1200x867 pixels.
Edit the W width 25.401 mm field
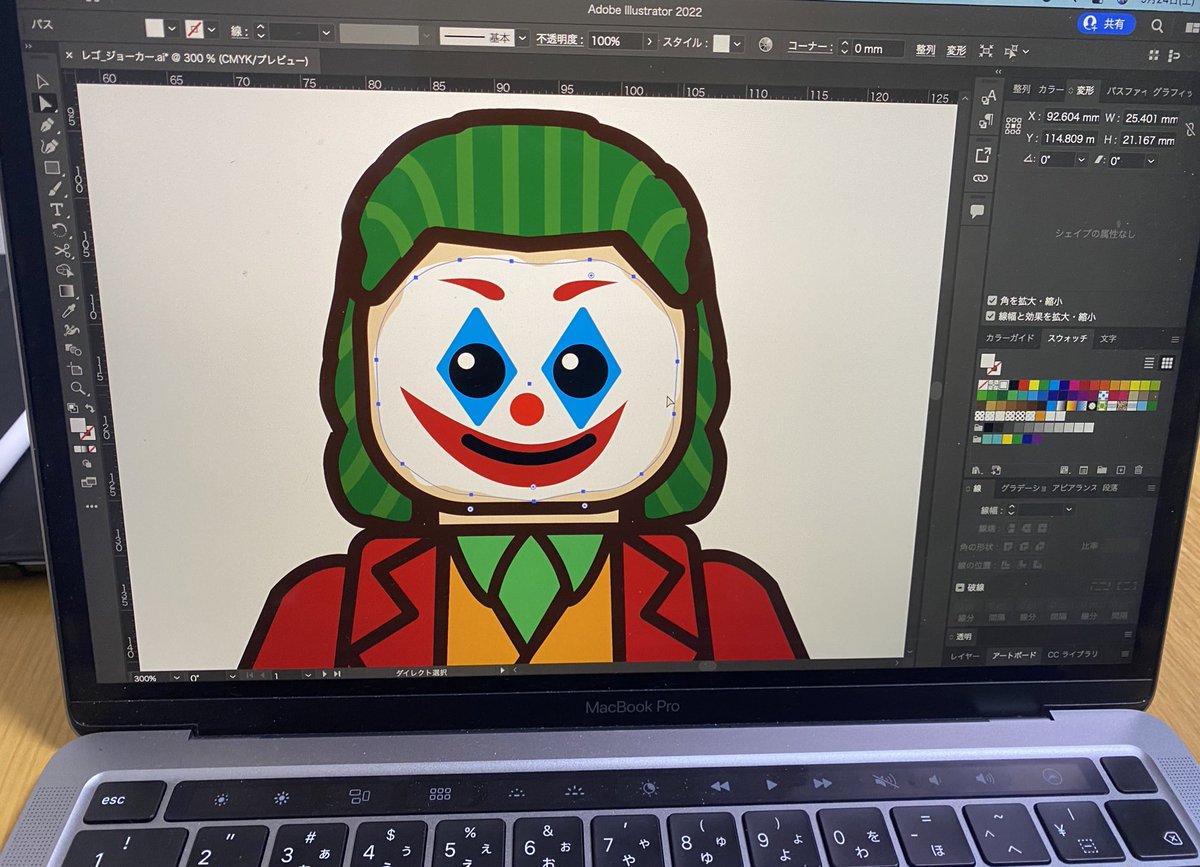click(x=1150, y=118)
